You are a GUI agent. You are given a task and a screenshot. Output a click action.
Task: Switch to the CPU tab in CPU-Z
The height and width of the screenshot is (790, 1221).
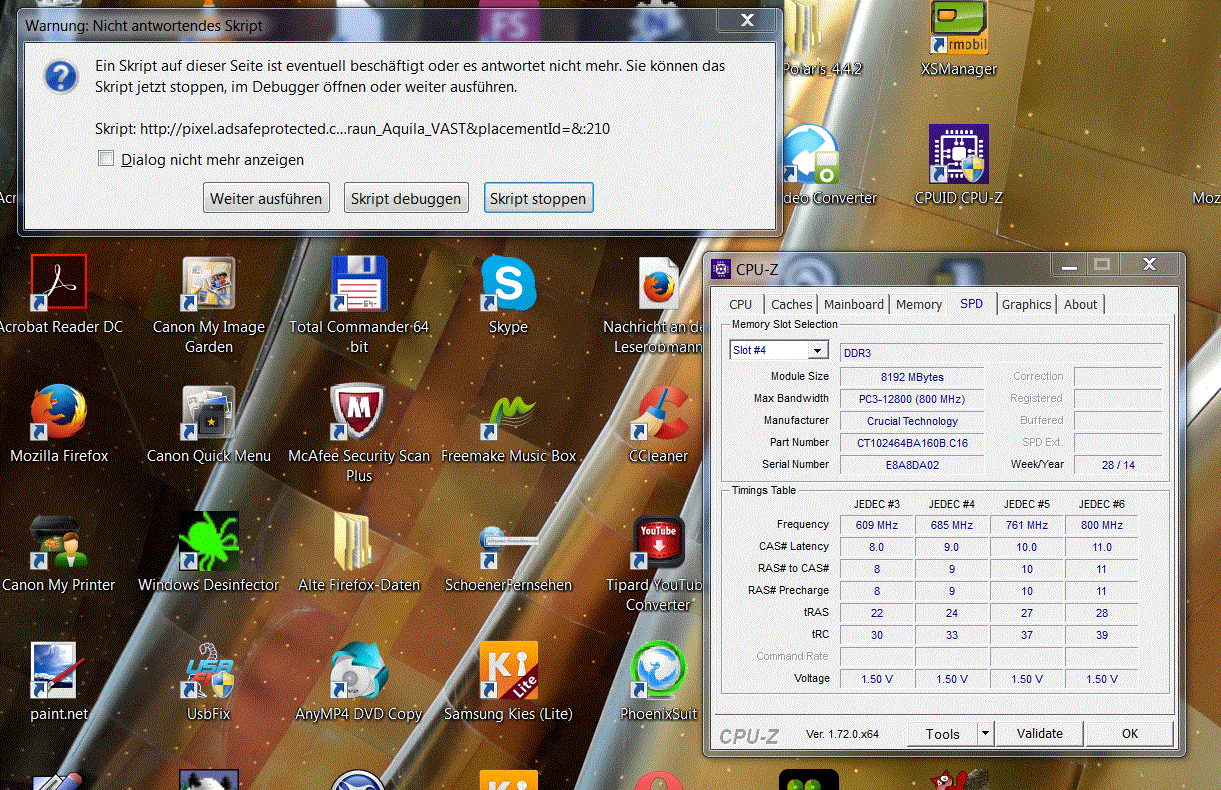(x=741, y=304)
